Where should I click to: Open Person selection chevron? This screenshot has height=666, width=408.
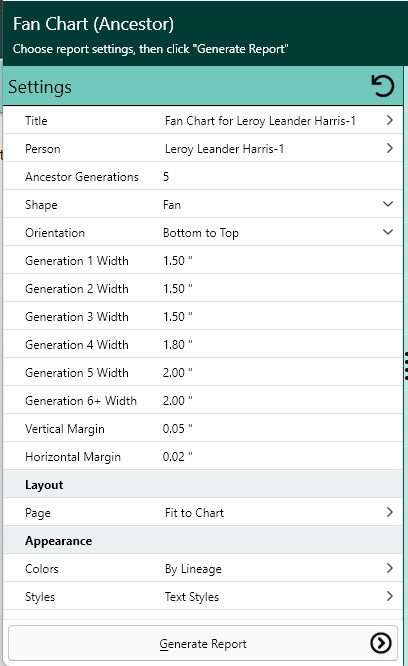point(389,148)
